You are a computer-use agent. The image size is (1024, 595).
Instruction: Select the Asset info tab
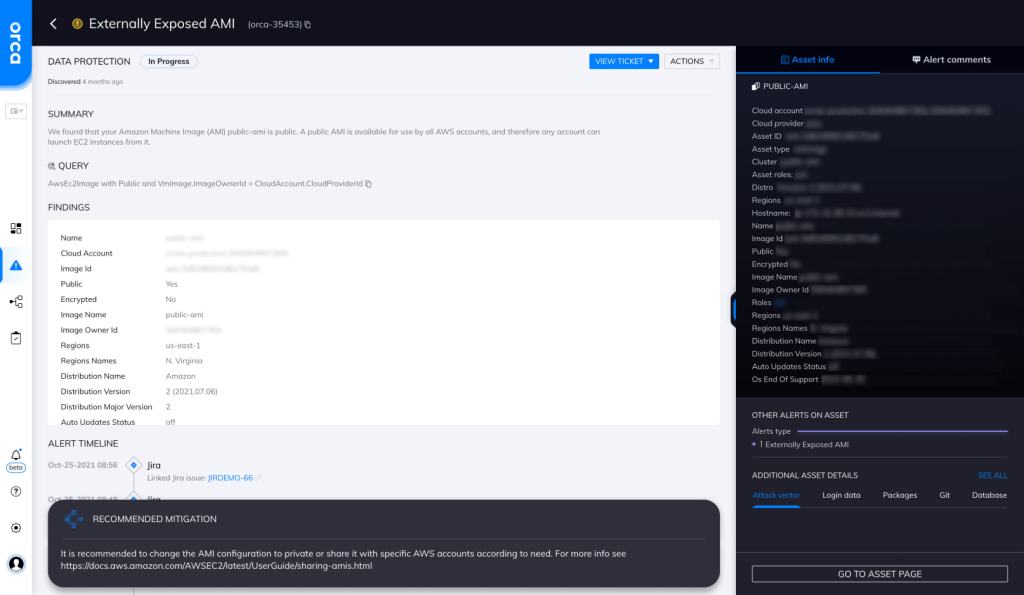point(807,60)
